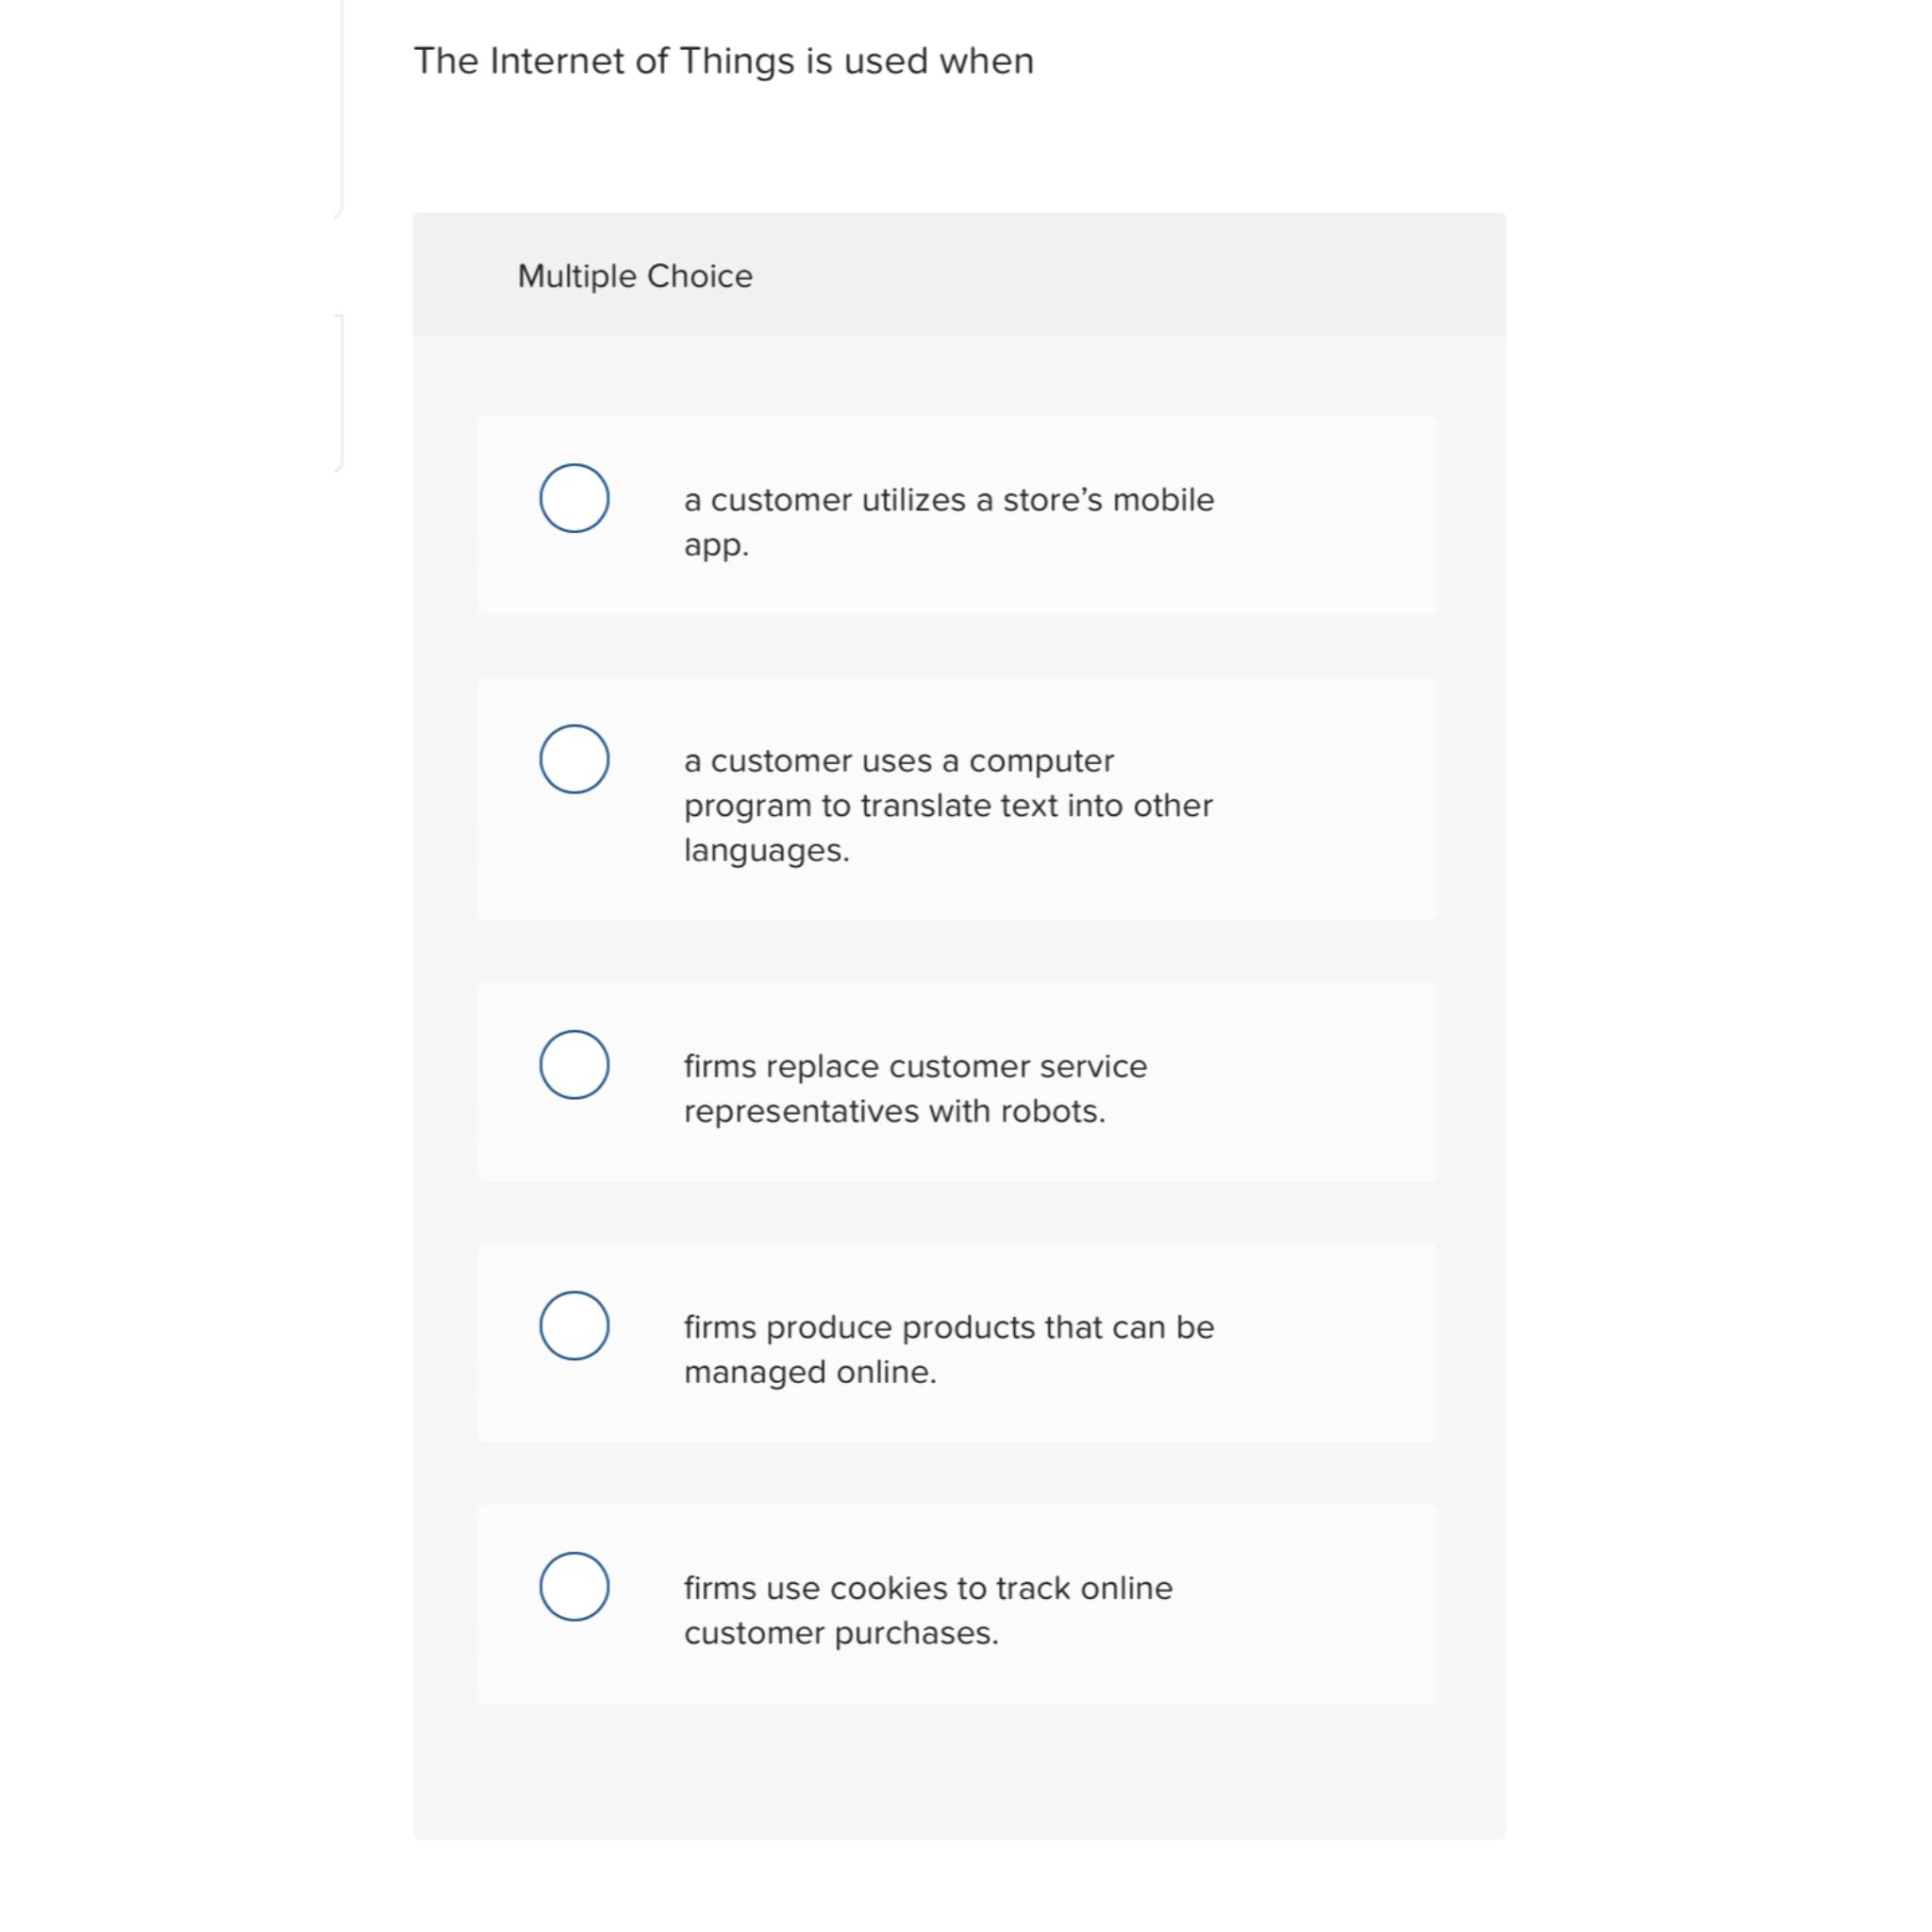Screen dimensions: 1932x1932
Task: Click the fifth answer option card
Action: click(x=955, y=1603)
